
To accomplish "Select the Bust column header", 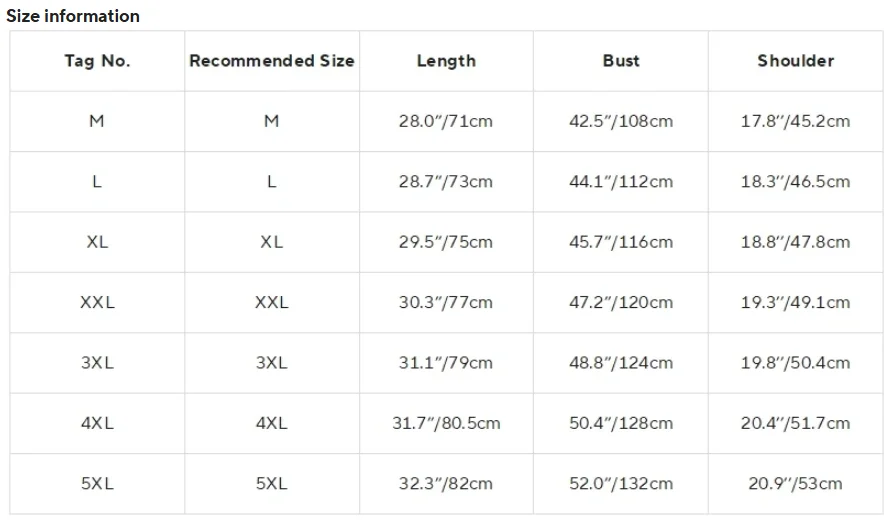I will [621, 61].
